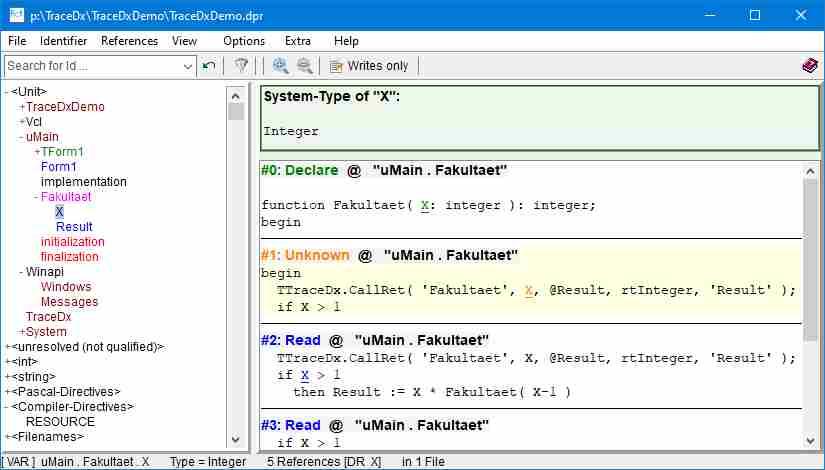825x470 pixels.
Task: Open the Options menu
Action: pos(244,41)
